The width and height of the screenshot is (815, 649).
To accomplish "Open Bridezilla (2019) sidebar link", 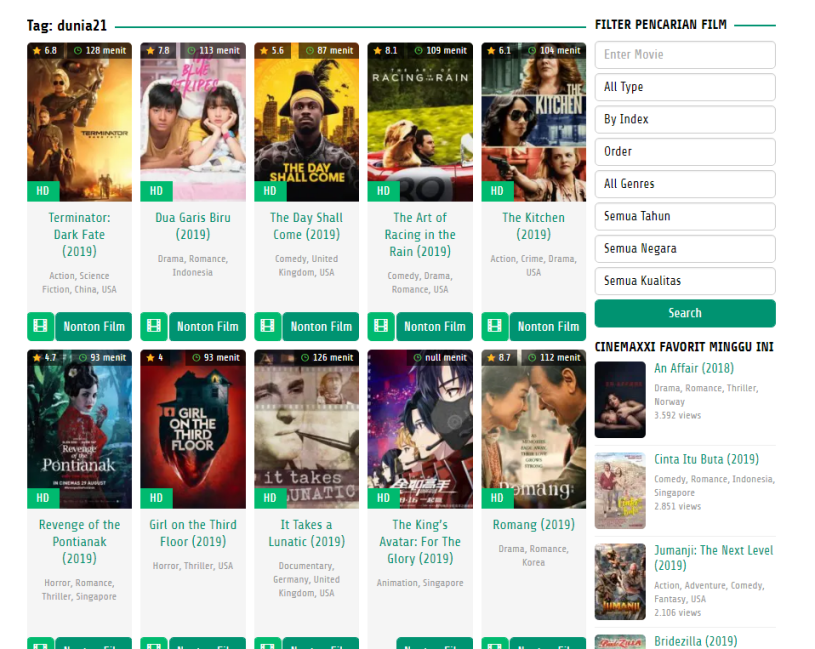I will (x=695, y=641).
